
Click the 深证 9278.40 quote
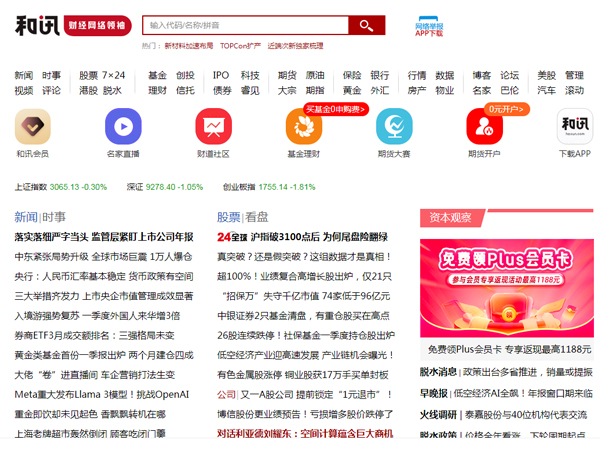point(165,187)
